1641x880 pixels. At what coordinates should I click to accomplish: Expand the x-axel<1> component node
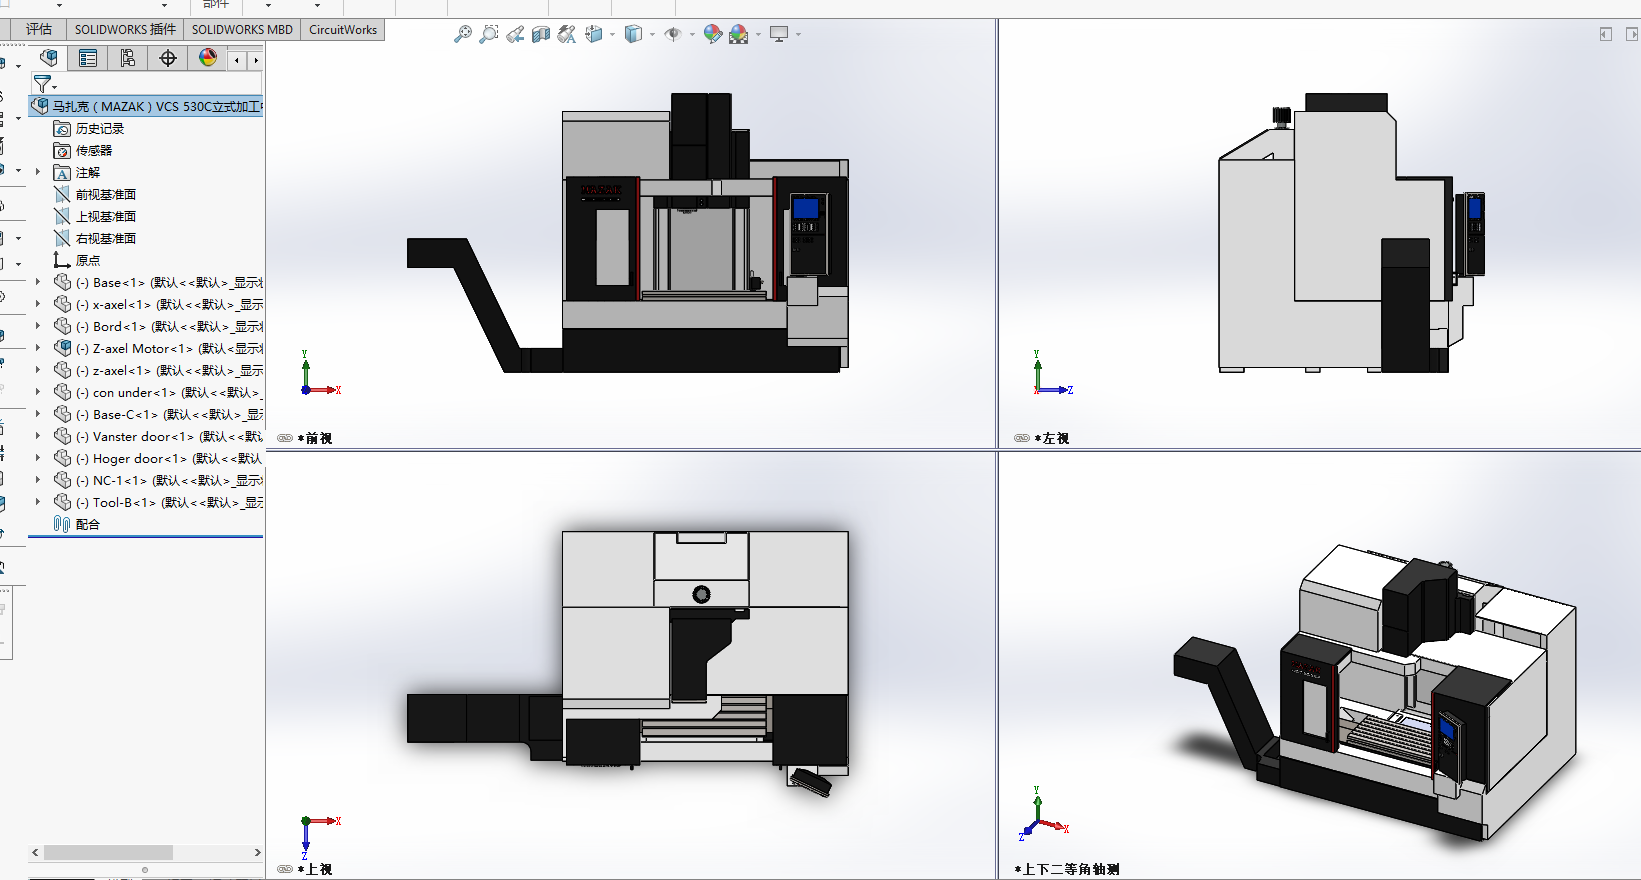(x=38, y=304)
